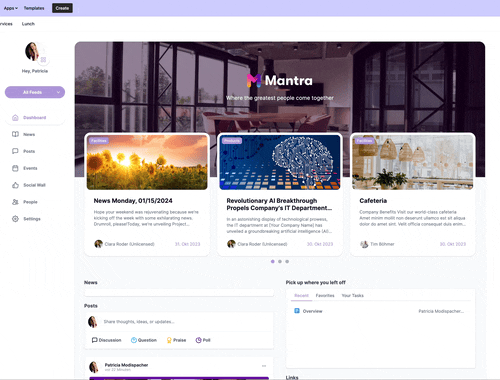500x380 pixels.
Task: Select the first carousel dot
Action: click(x=273, y=262)
